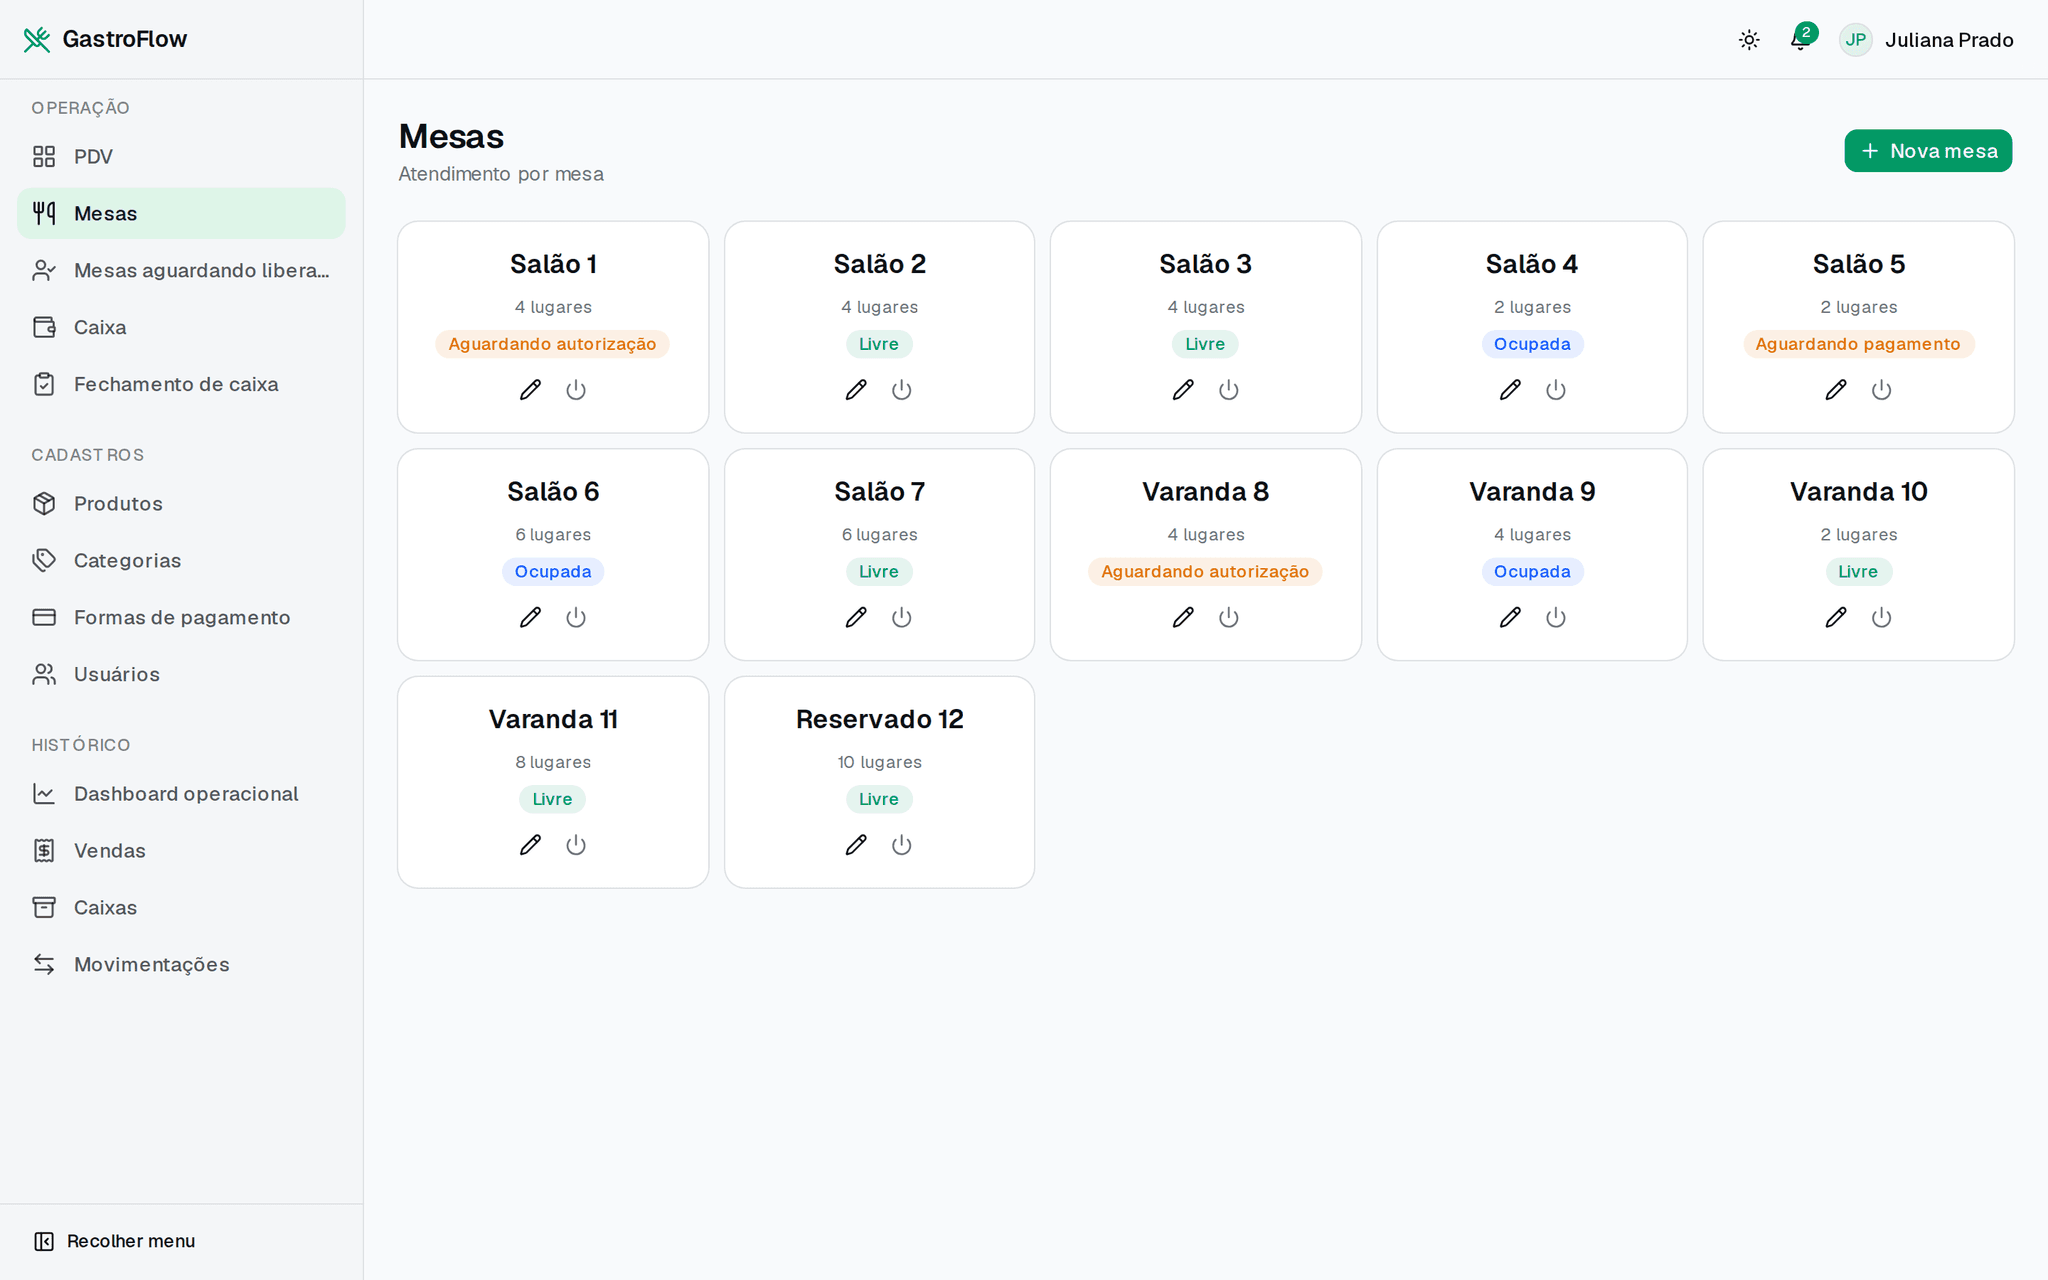Navigate to Produtos

tap(181, 503)
